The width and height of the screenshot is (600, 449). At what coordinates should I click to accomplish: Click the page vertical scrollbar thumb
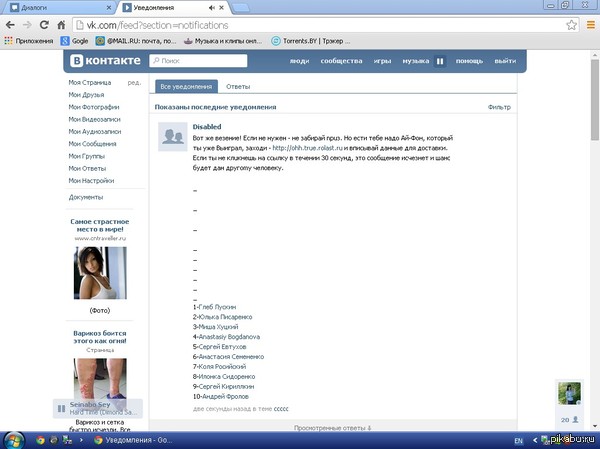[x=595, y=100]
